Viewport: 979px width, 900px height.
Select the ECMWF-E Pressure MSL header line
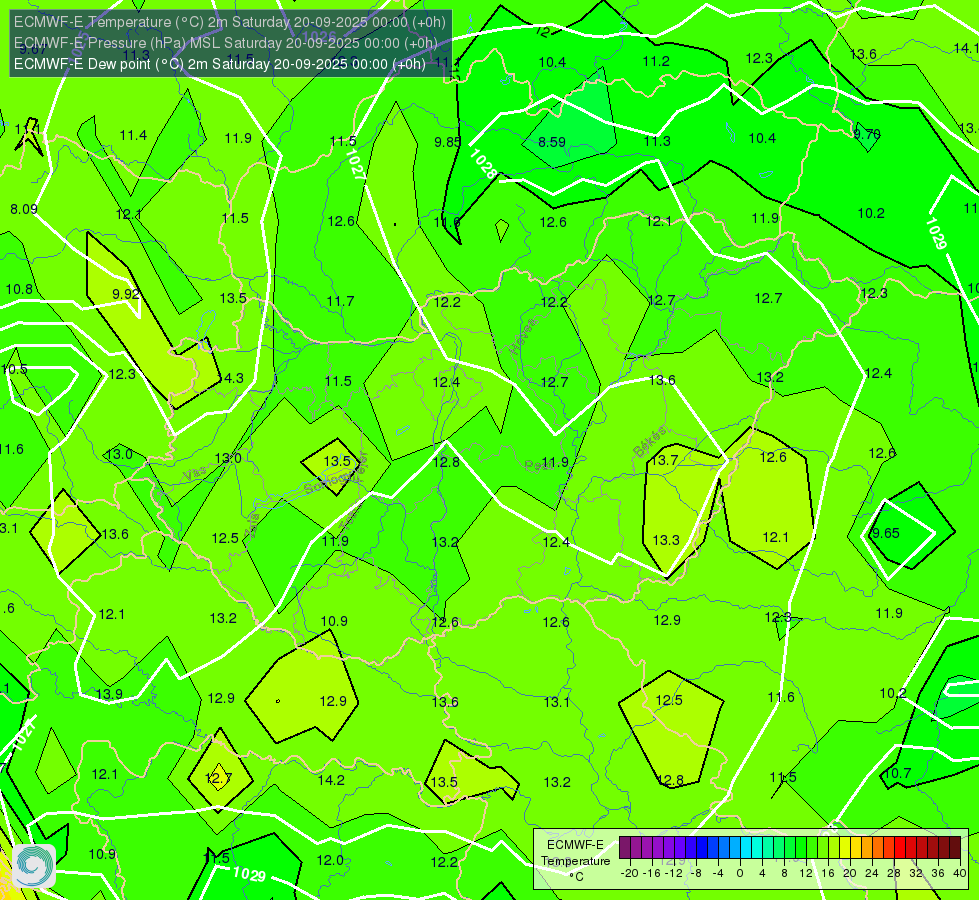pyautogui.click(x=225, y=43)
